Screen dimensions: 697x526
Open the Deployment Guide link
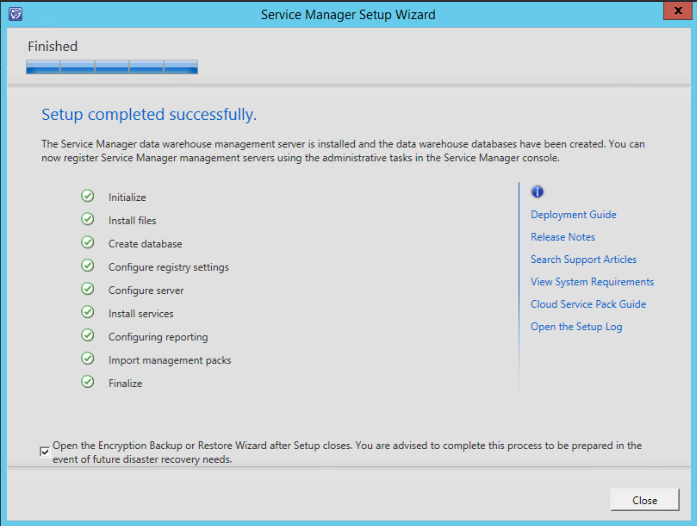click(x=573, y=214)
